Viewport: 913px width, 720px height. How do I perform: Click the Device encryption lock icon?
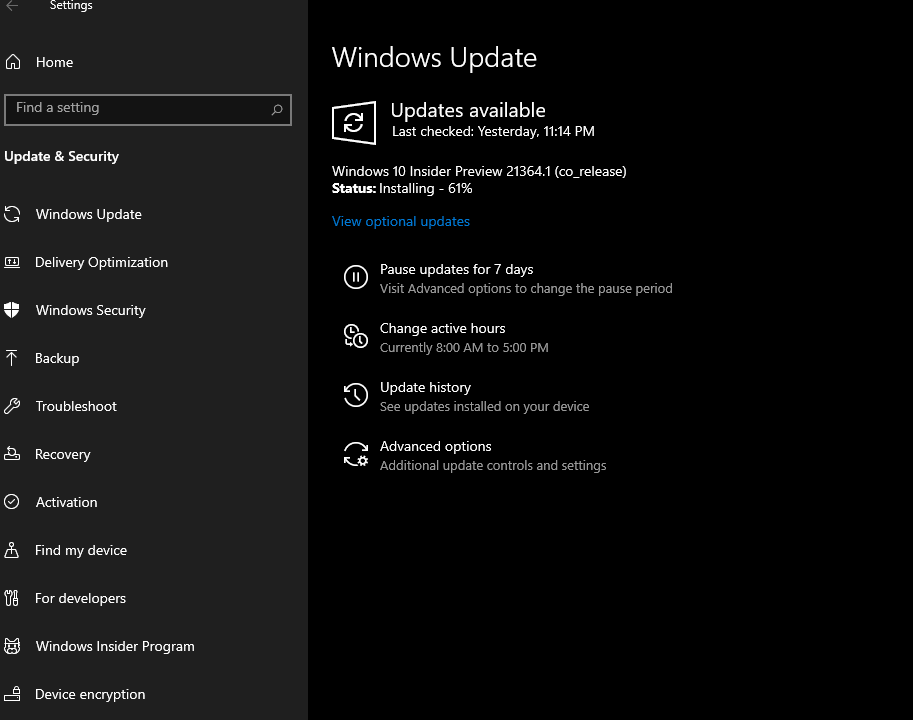click(x=13, y=694)
